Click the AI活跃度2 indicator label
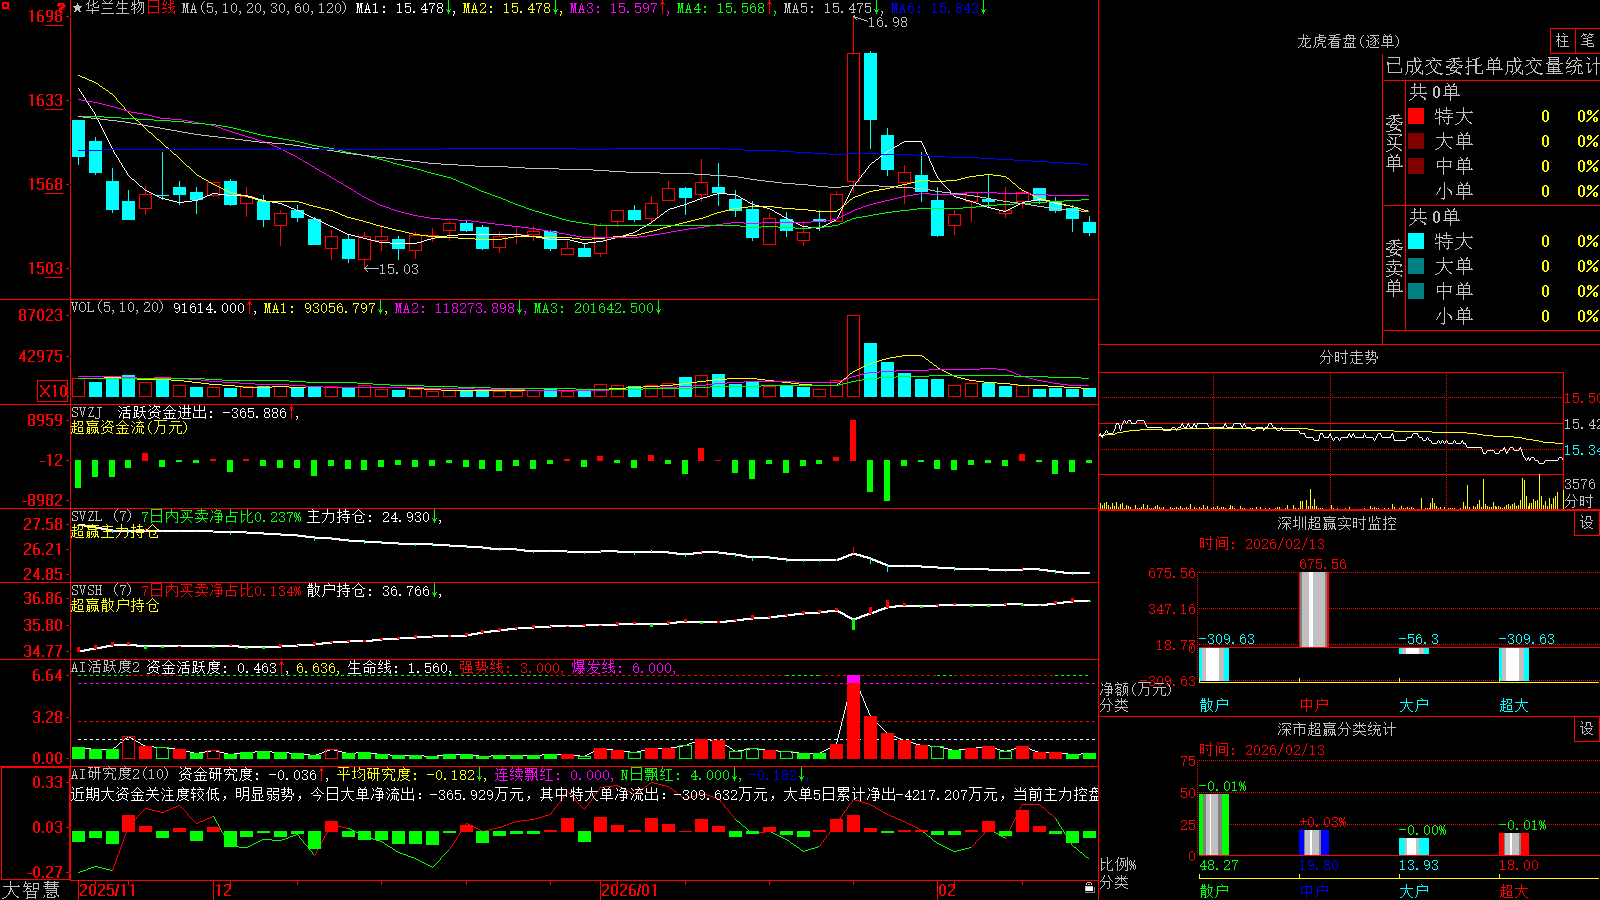Viewport: 1600px width, 900px height. coord(105,668)
